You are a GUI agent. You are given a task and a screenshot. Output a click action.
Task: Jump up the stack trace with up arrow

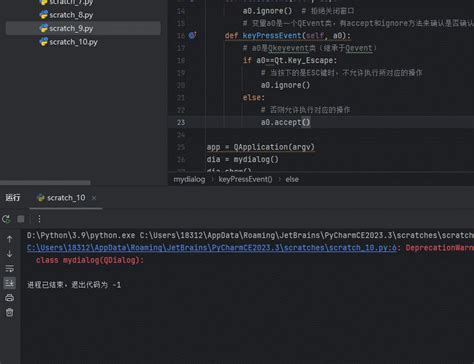9,239
